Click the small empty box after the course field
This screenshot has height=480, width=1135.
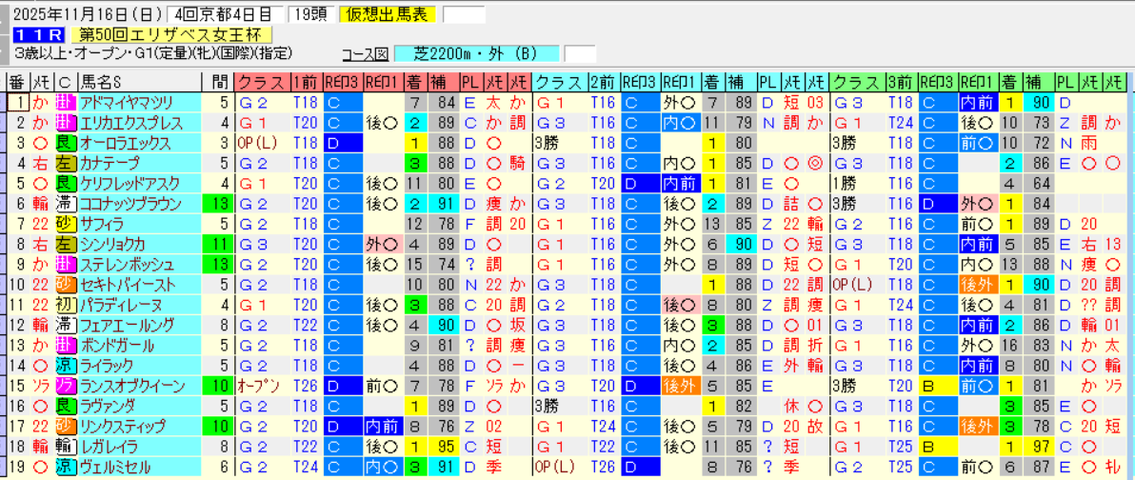[580, 54]
